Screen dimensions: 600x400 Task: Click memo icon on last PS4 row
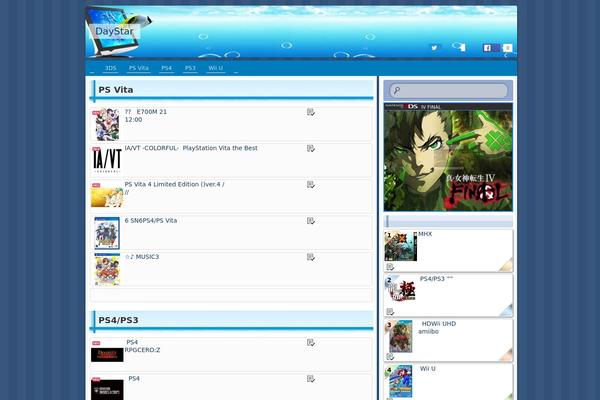click(311, 379)
